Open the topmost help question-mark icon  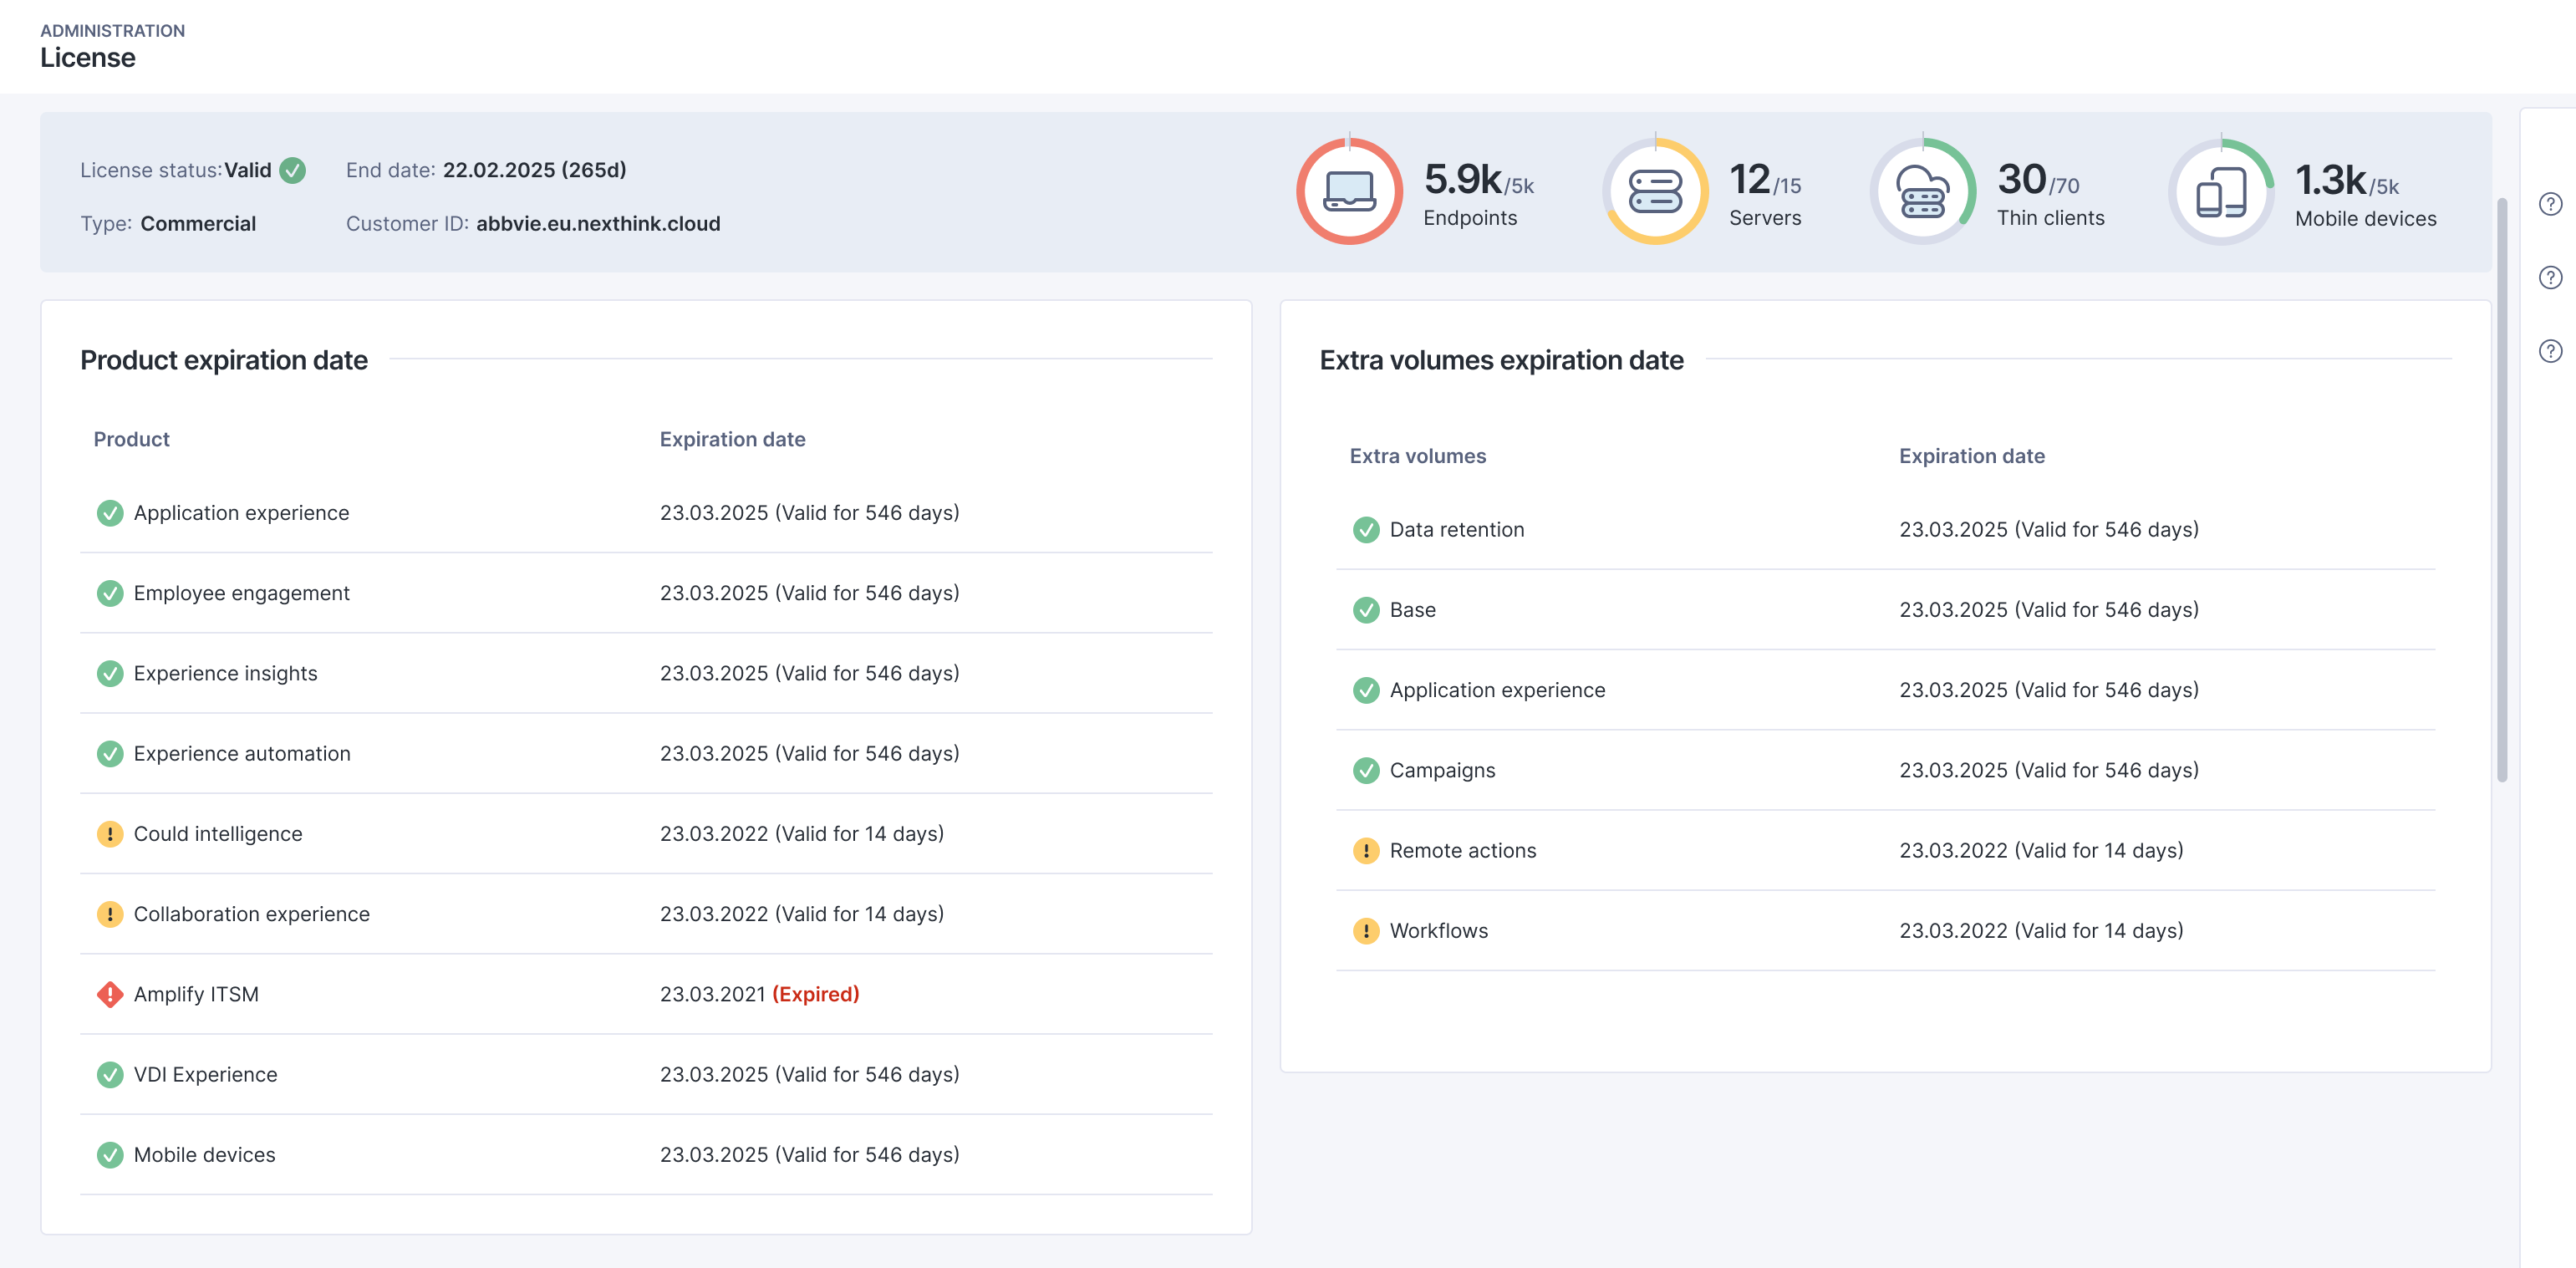(x=2550, y=204)
